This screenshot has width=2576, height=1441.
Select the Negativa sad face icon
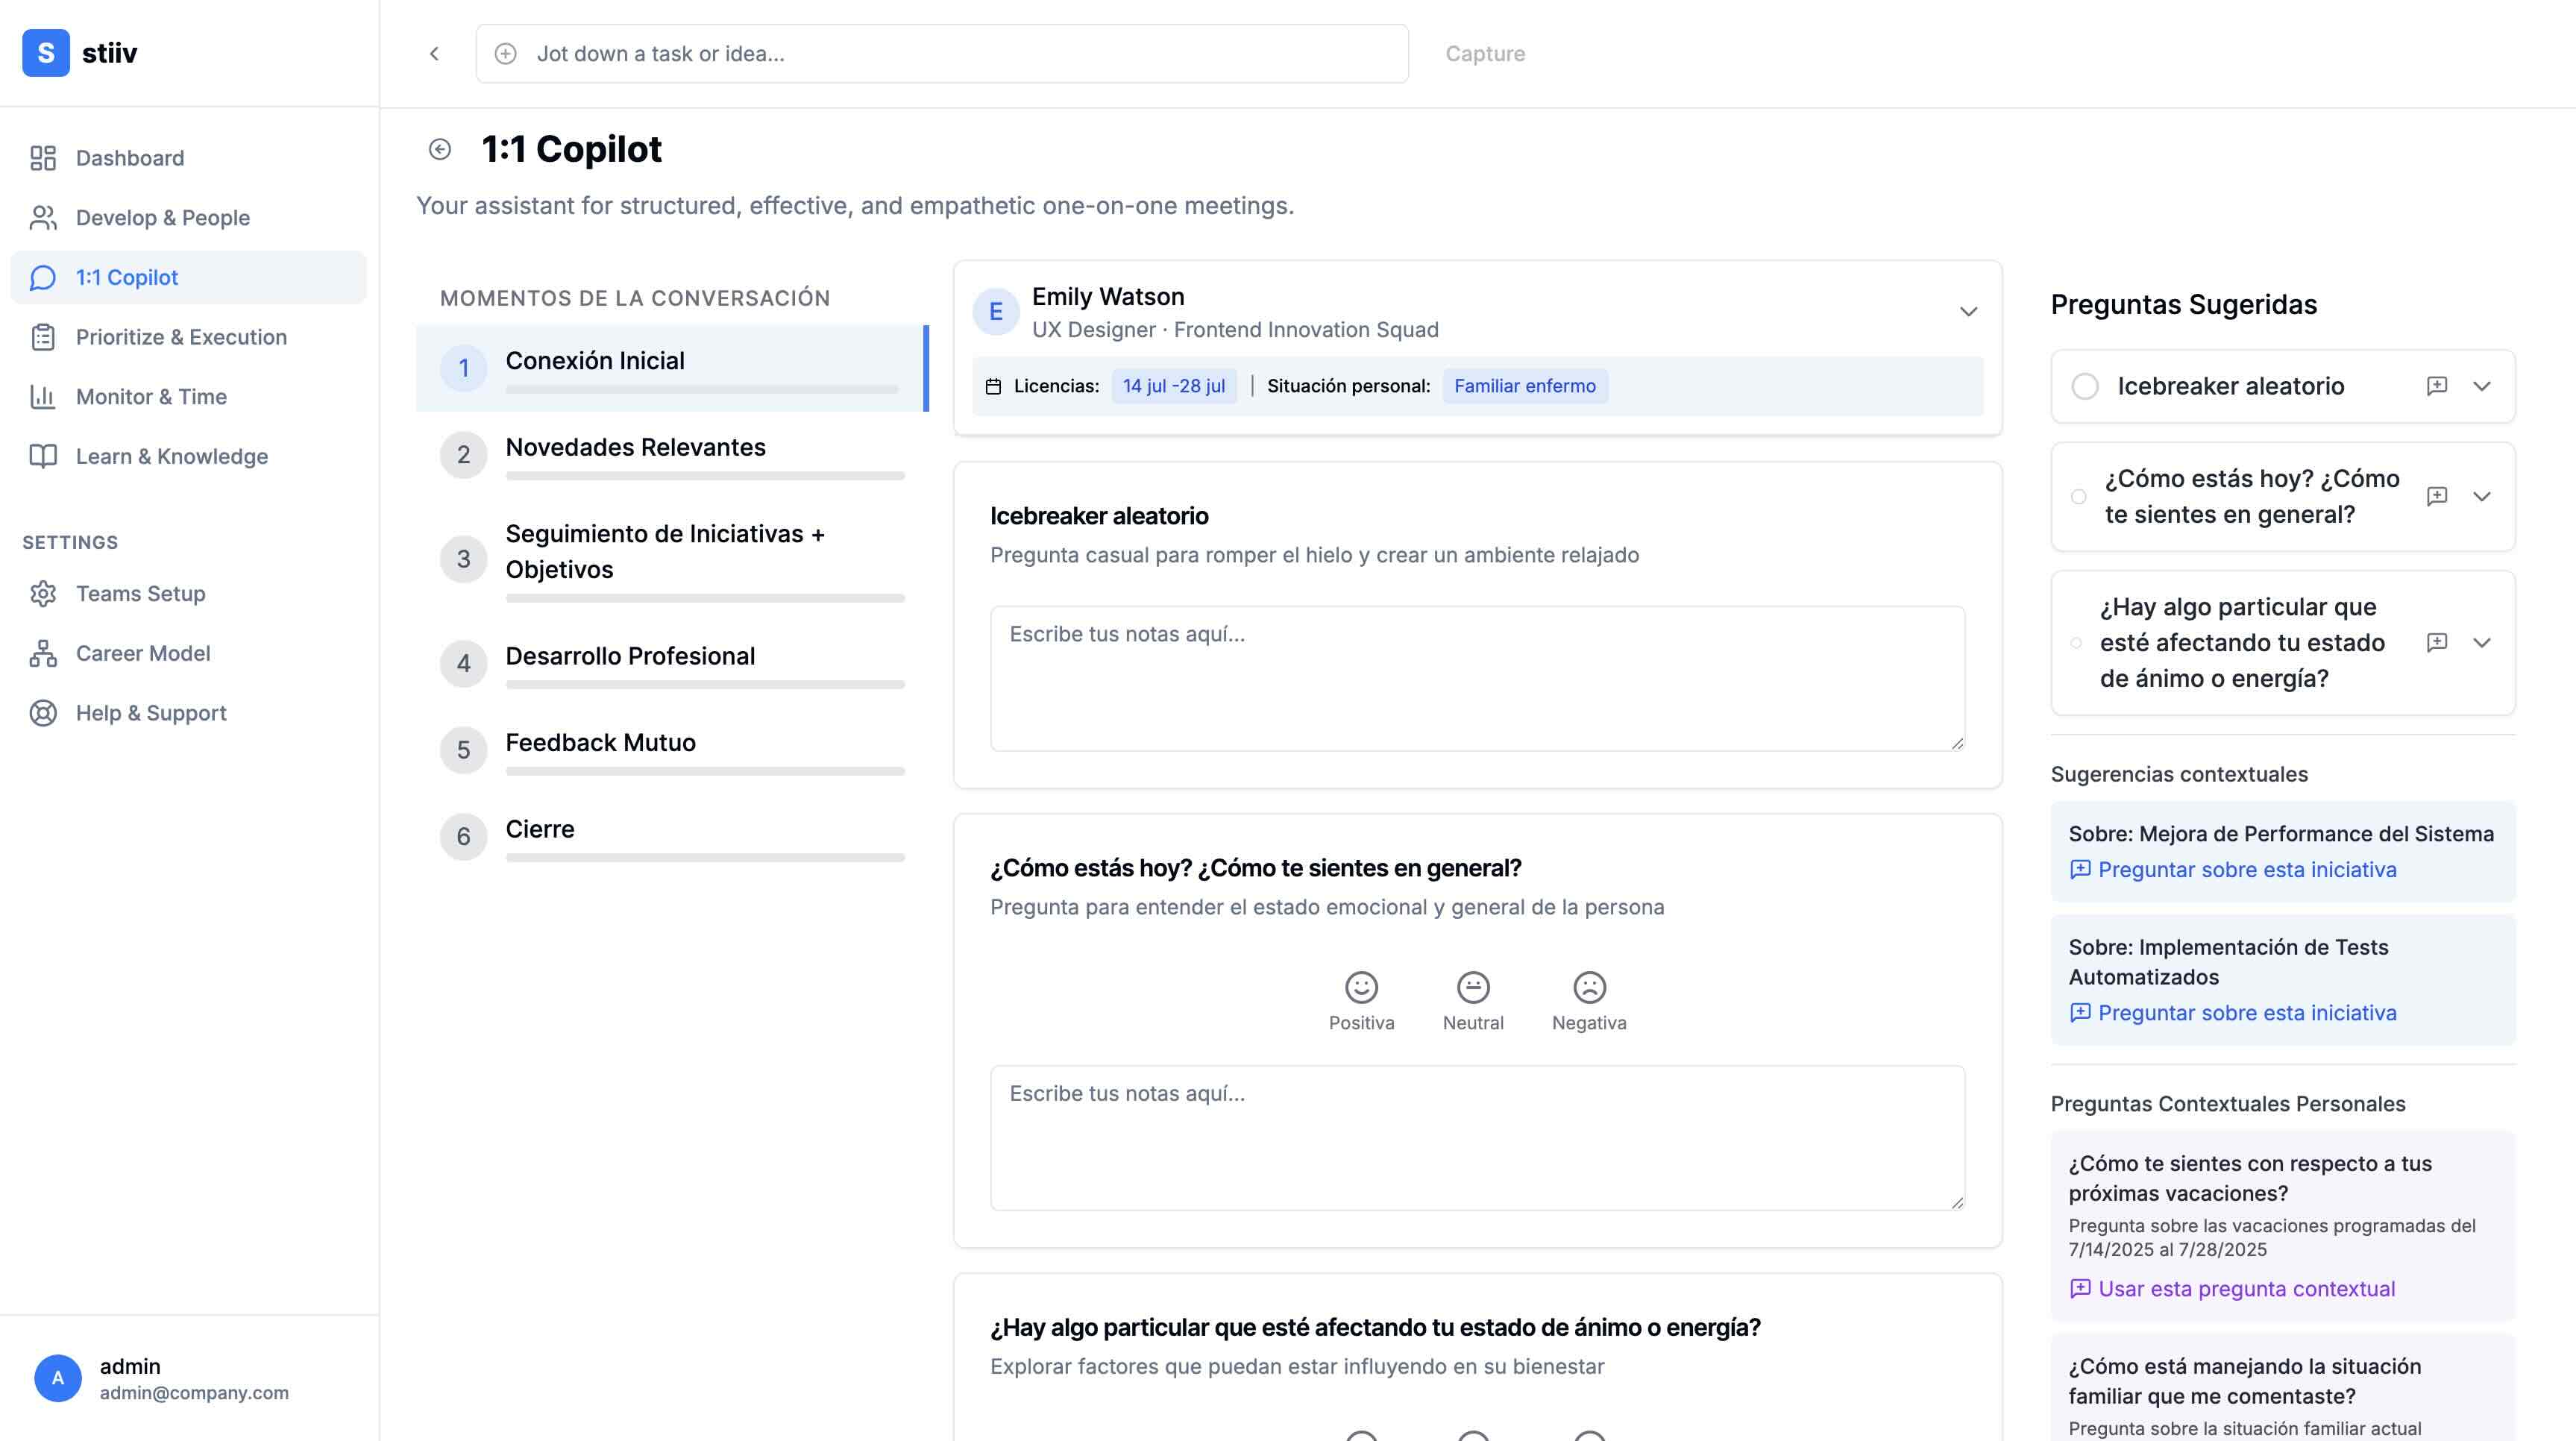click(x=1589, y=988)
